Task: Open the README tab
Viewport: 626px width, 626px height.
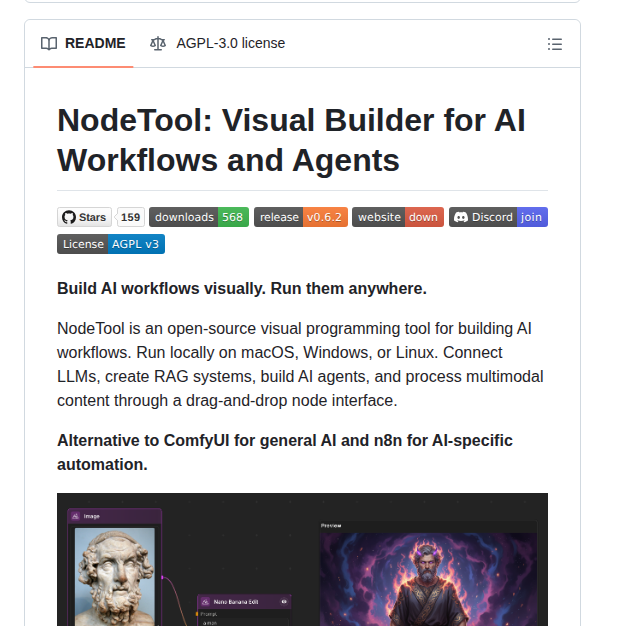Action: (x=83, y=43)
